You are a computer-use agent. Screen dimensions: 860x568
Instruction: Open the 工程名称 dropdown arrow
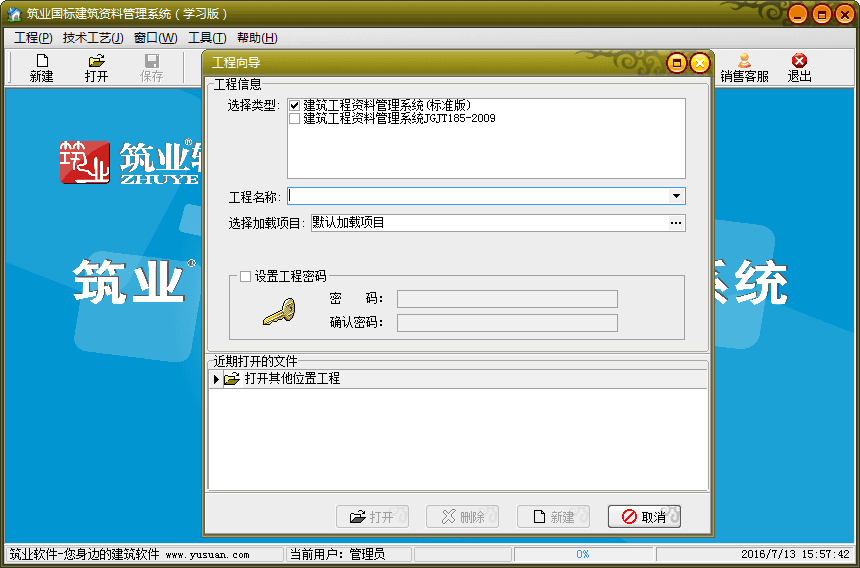tap(676, 196)
